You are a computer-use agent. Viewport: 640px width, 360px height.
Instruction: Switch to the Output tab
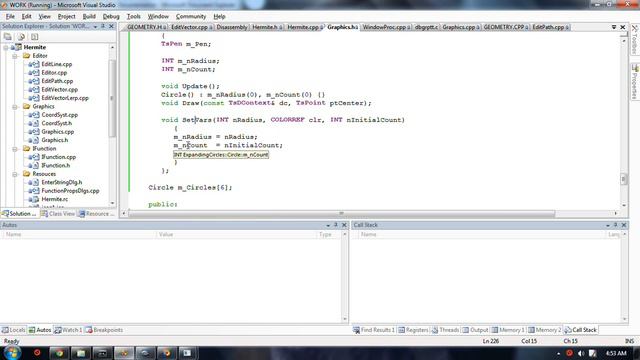coord(476,330)
